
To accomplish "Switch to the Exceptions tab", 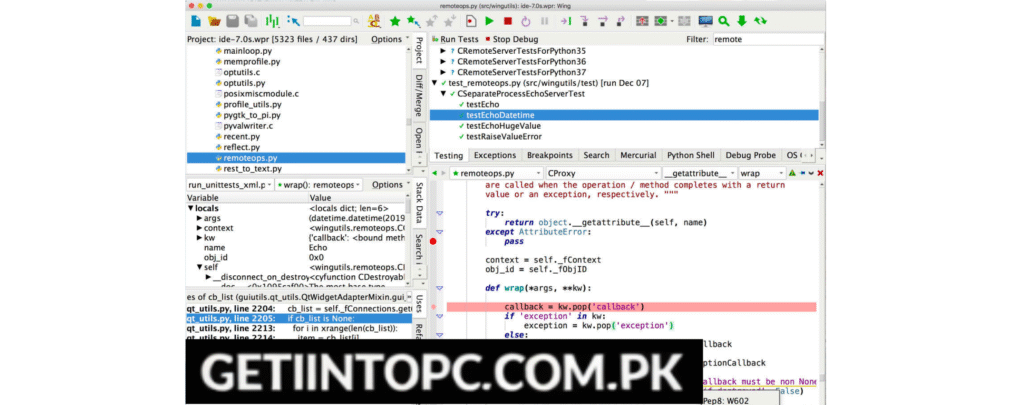I will (495, 155).
